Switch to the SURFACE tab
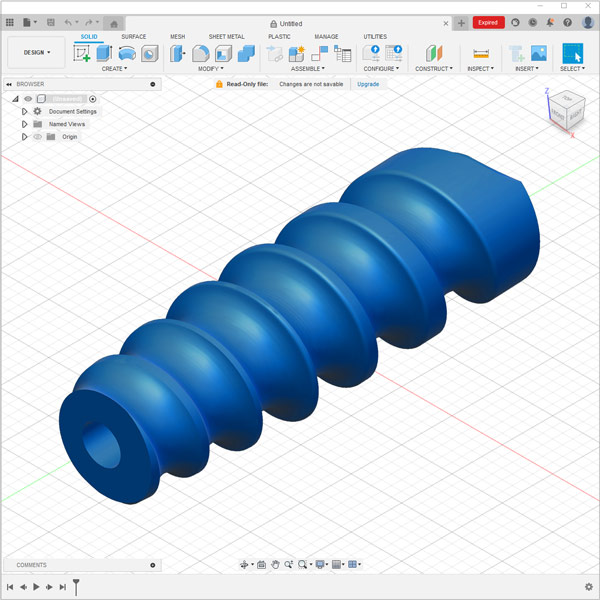Screen dimensions: 600x600 pyautogui.click(x=133, y=37)
